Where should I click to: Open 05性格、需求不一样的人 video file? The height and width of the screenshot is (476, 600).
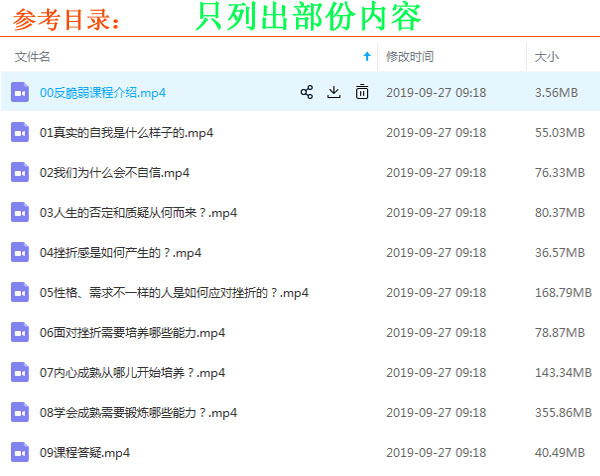click(174, 292)
